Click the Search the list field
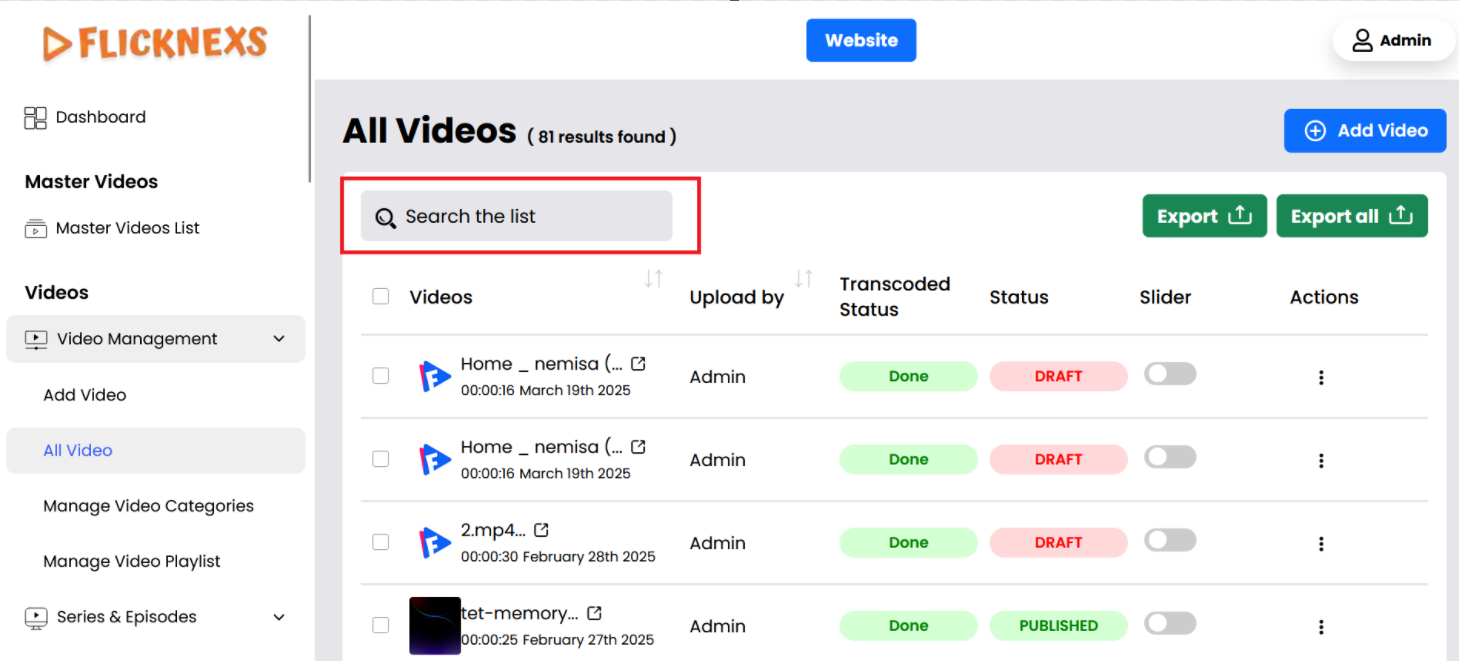The image size is (1459, 661). pyautogui.click(x=517, y=216)
